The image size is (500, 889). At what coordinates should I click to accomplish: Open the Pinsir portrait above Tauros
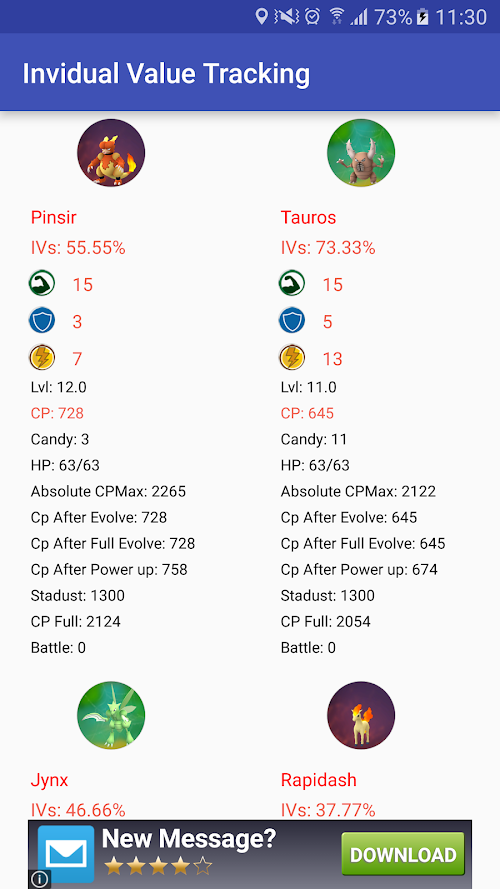(361, 153)
